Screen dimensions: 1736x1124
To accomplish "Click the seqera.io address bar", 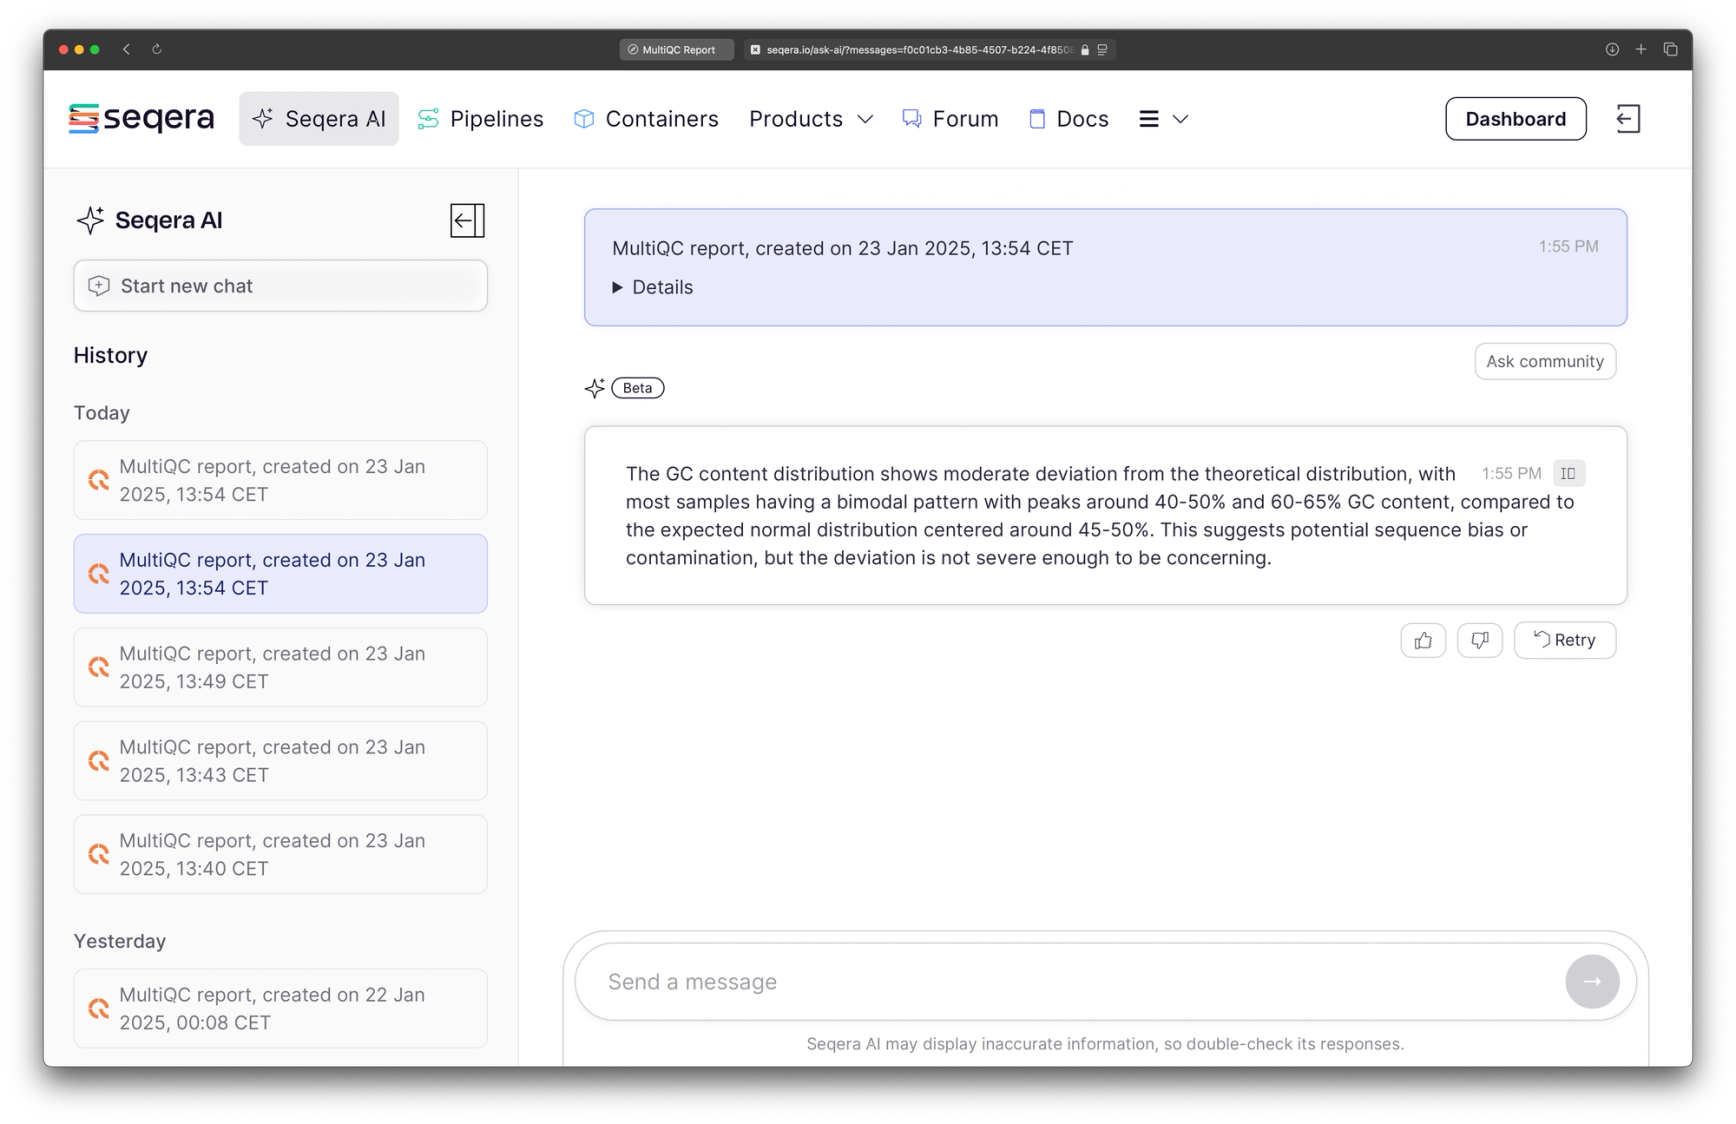I will [929, 50].
